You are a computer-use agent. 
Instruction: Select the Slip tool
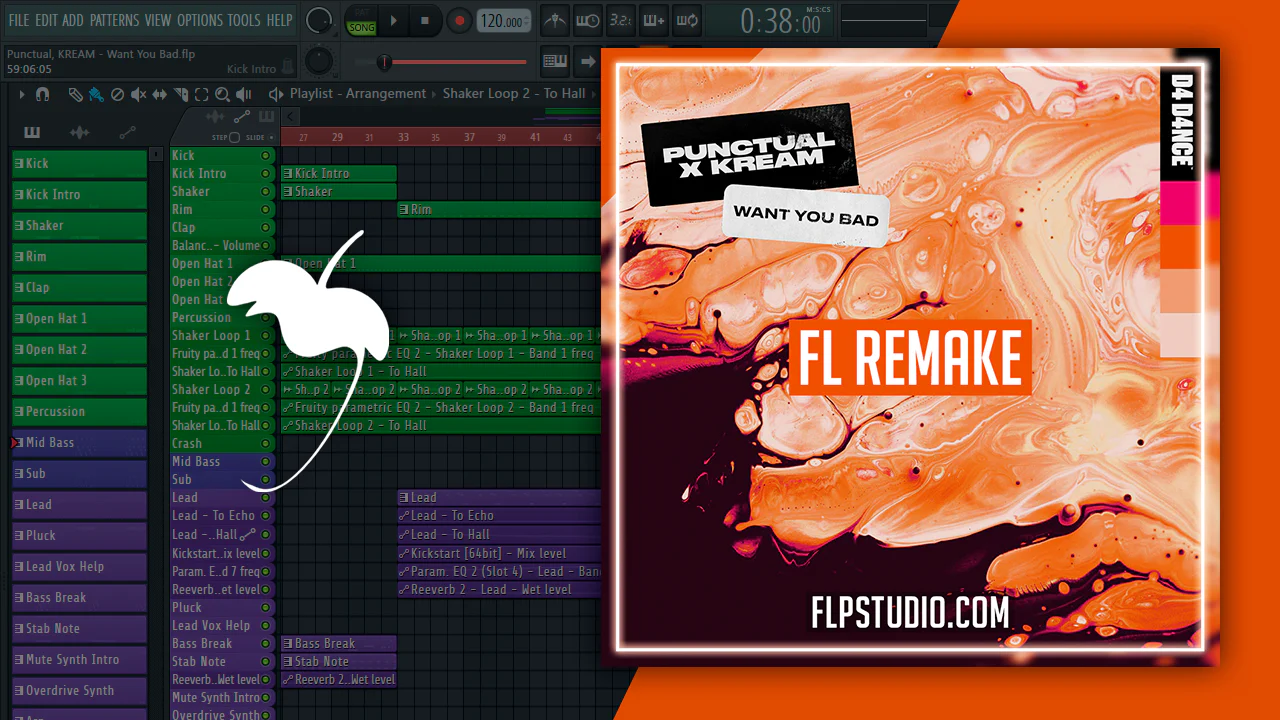click(x=160, y=94)
